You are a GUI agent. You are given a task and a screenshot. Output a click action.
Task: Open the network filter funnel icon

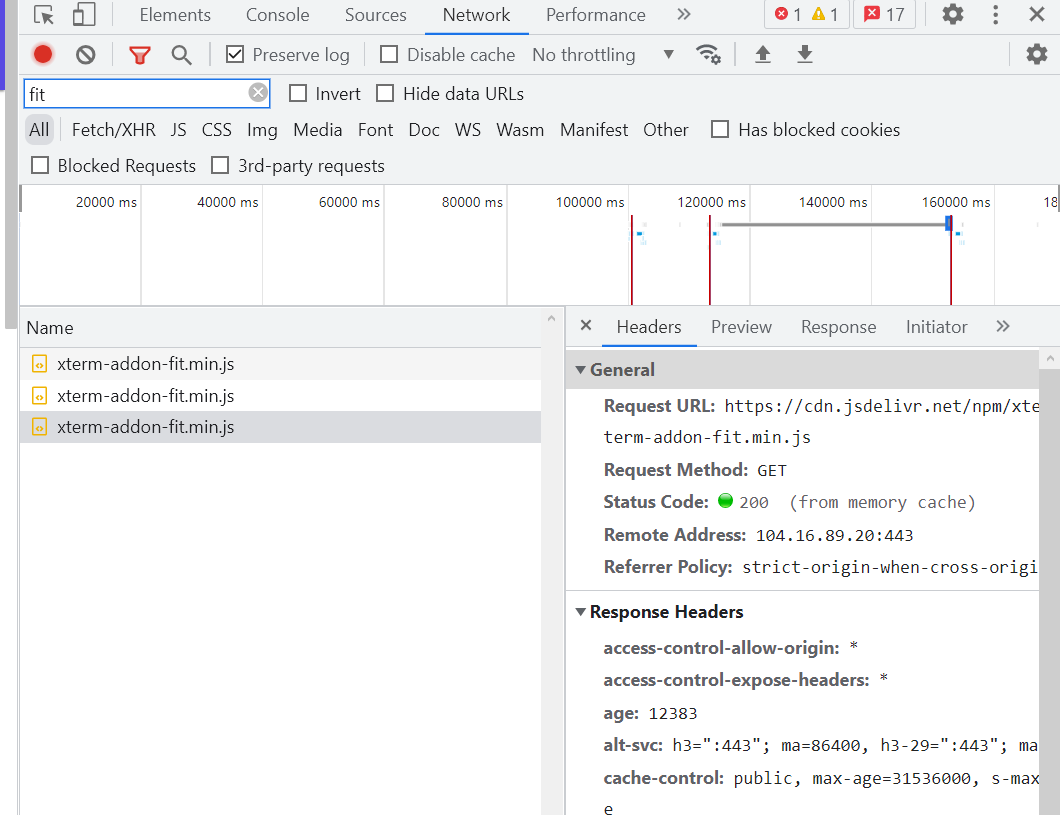140,54
